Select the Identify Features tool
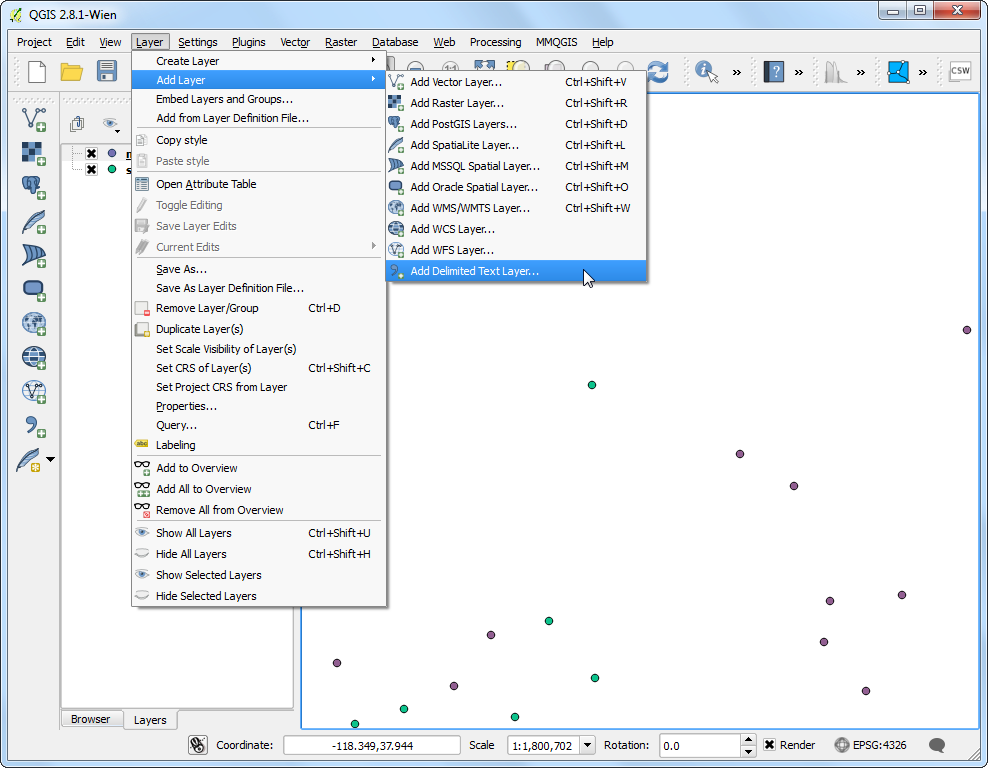Image resolution: width=988 pixels, height=768 pixels. tap(706, 71)
